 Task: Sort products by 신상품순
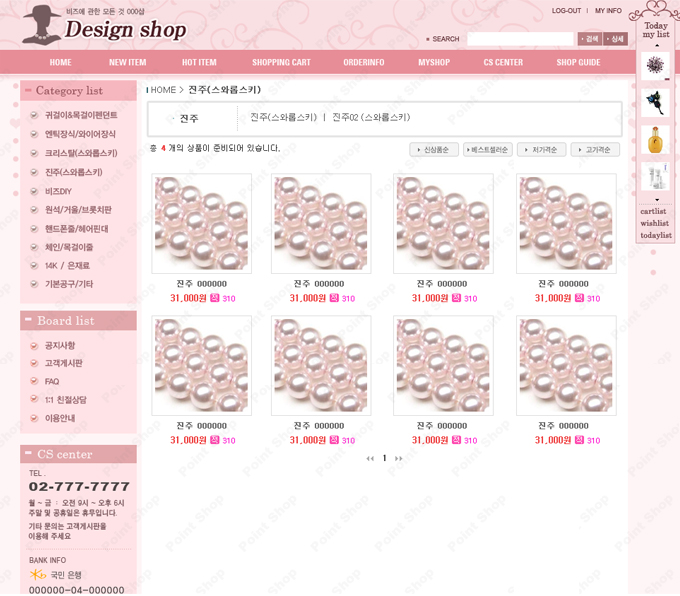coord(434,150)
